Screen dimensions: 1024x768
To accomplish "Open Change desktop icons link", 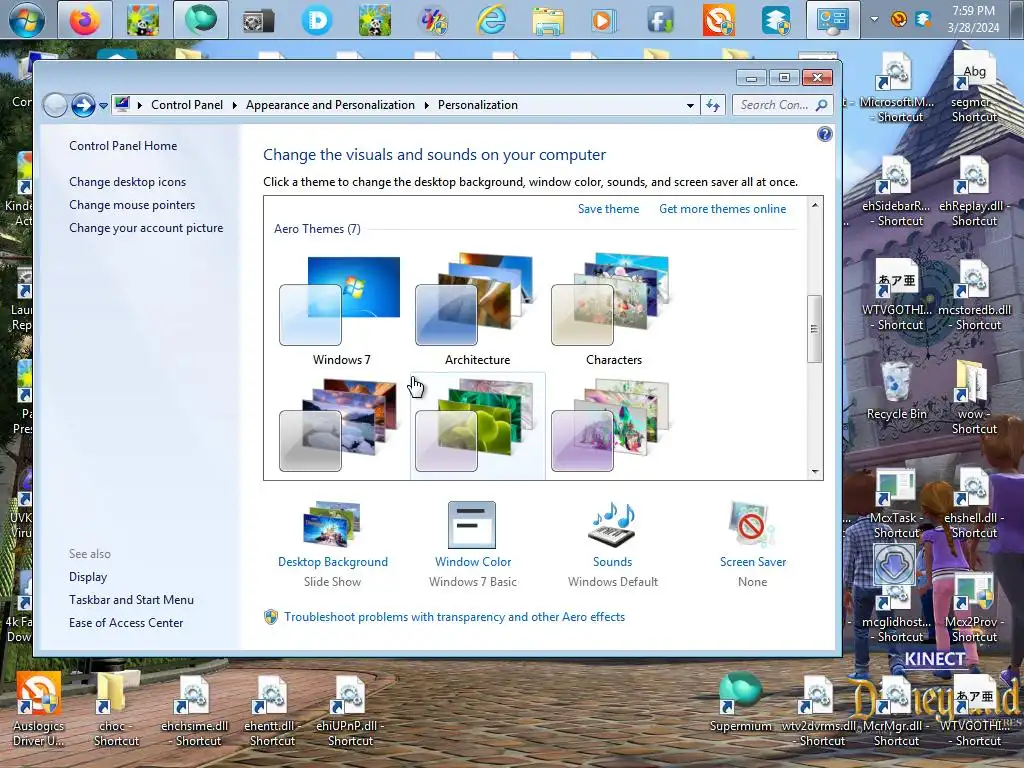I will pyautogui.click(x=127, y=182).
